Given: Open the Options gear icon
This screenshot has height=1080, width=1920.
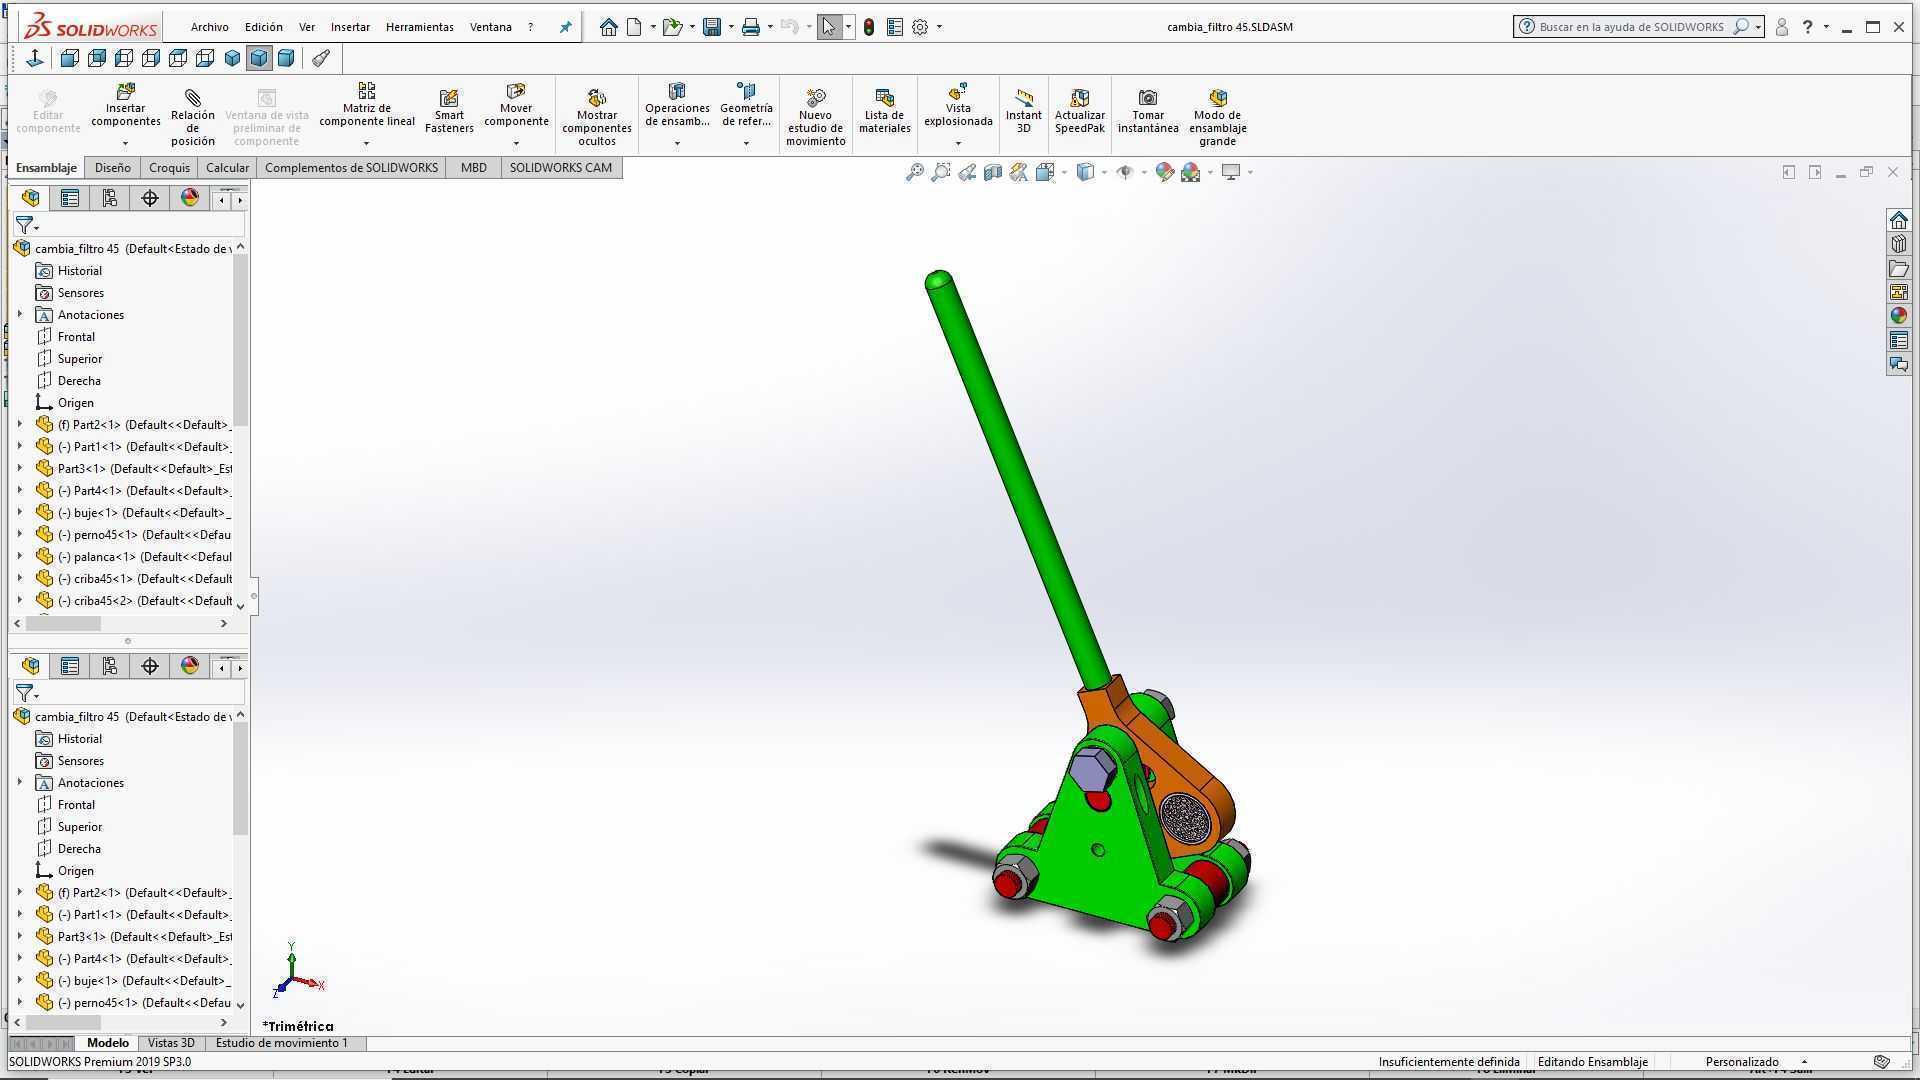Looking at the screenshot, I should click(x=920, y=27).
